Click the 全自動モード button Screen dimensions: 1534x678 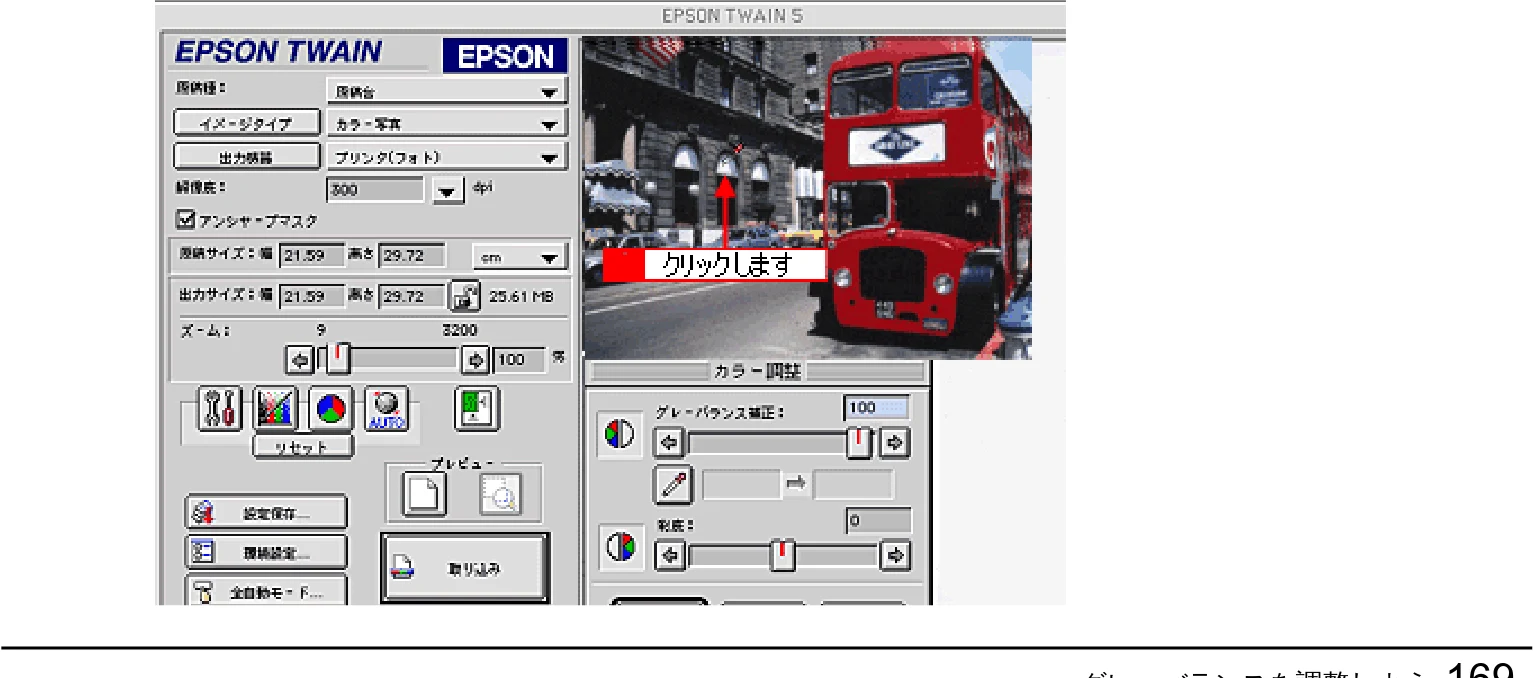click(x=266, y=590)
